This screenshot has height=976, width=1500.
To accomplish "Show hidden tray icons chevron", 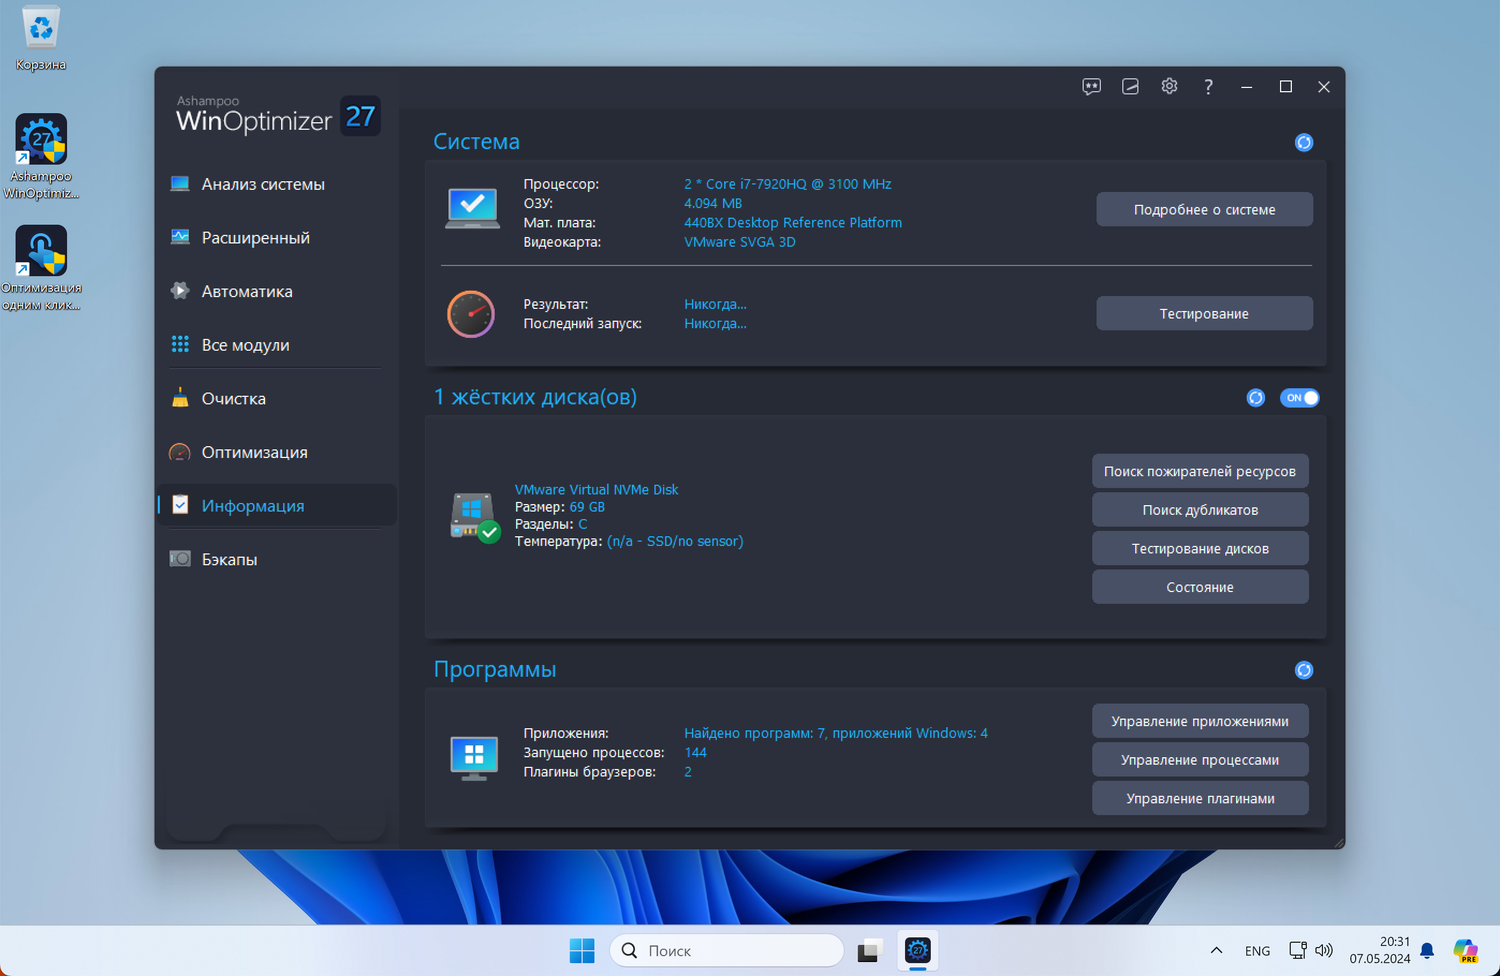I will point(1216,951).
